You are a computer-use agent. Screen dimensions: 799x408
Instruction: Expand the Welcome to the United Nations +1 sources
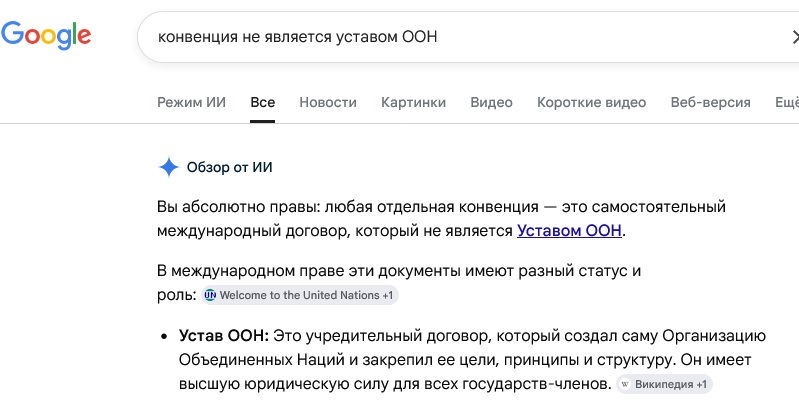point(300,295)
